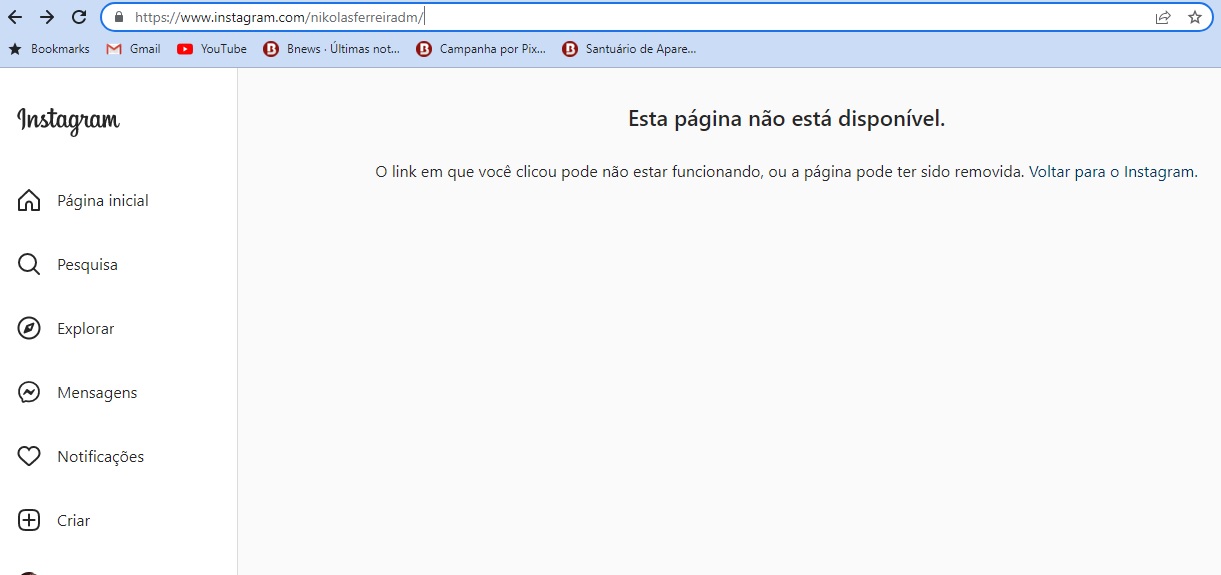This screenshot has width=1221, height=575.
Task: Open Explorar in sidebar
Action: click(86, 329)
